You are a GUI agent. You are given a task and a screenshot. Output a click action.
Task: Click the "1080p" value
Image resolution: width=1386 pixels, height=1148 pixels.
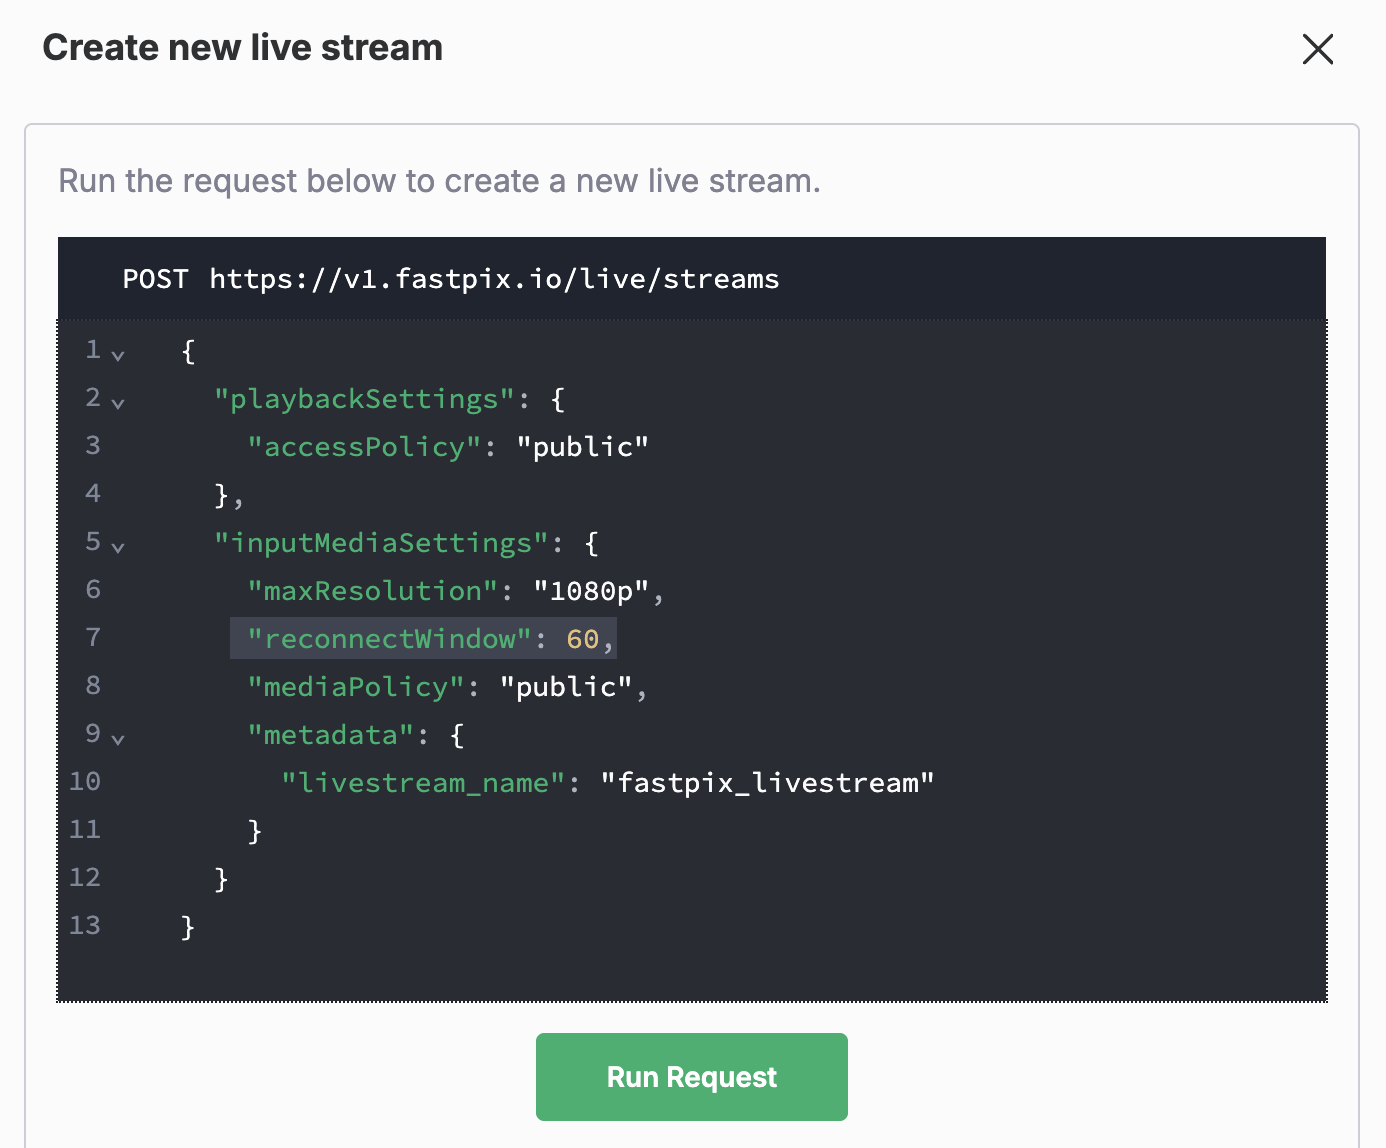590,591
